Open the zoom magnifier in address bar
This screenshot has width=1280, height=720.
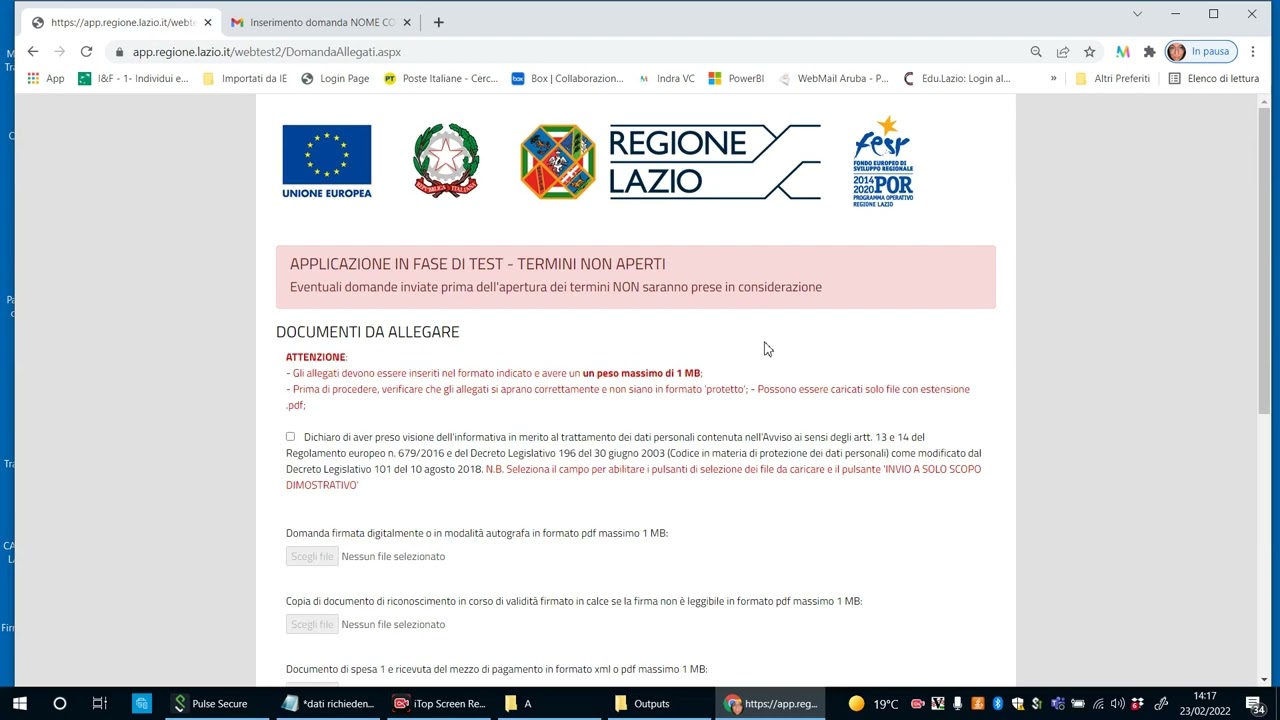[1036, 51]
